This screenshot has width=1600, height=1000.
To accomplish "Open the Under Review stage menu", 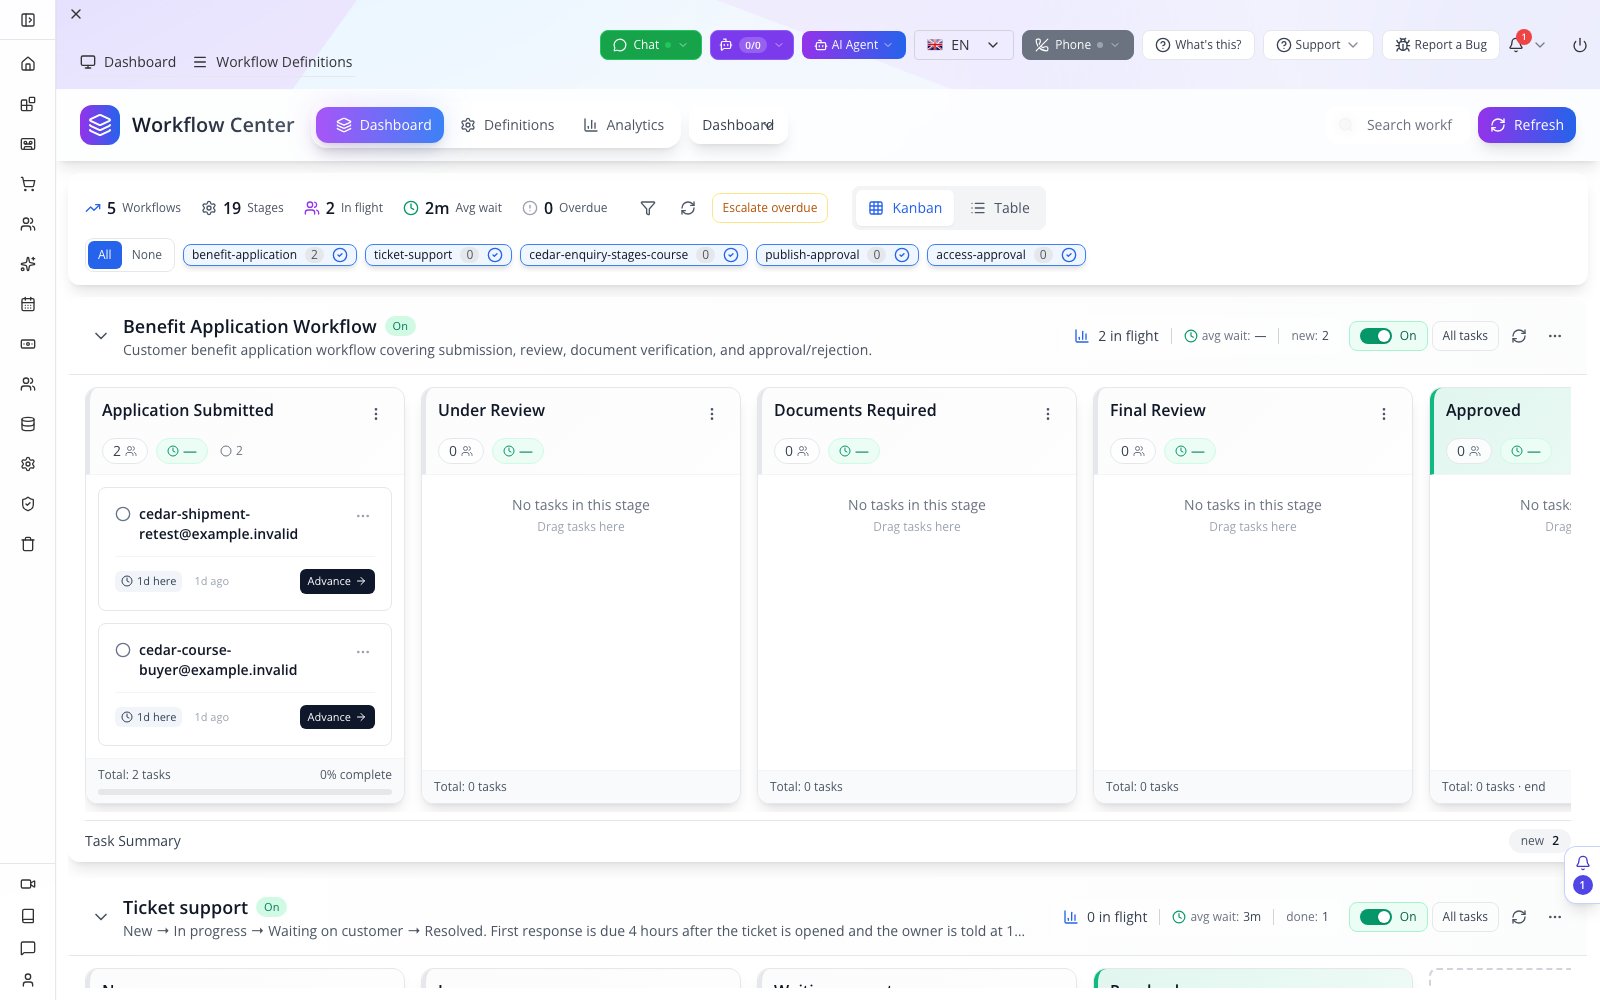I will click(x=712, y=414).
